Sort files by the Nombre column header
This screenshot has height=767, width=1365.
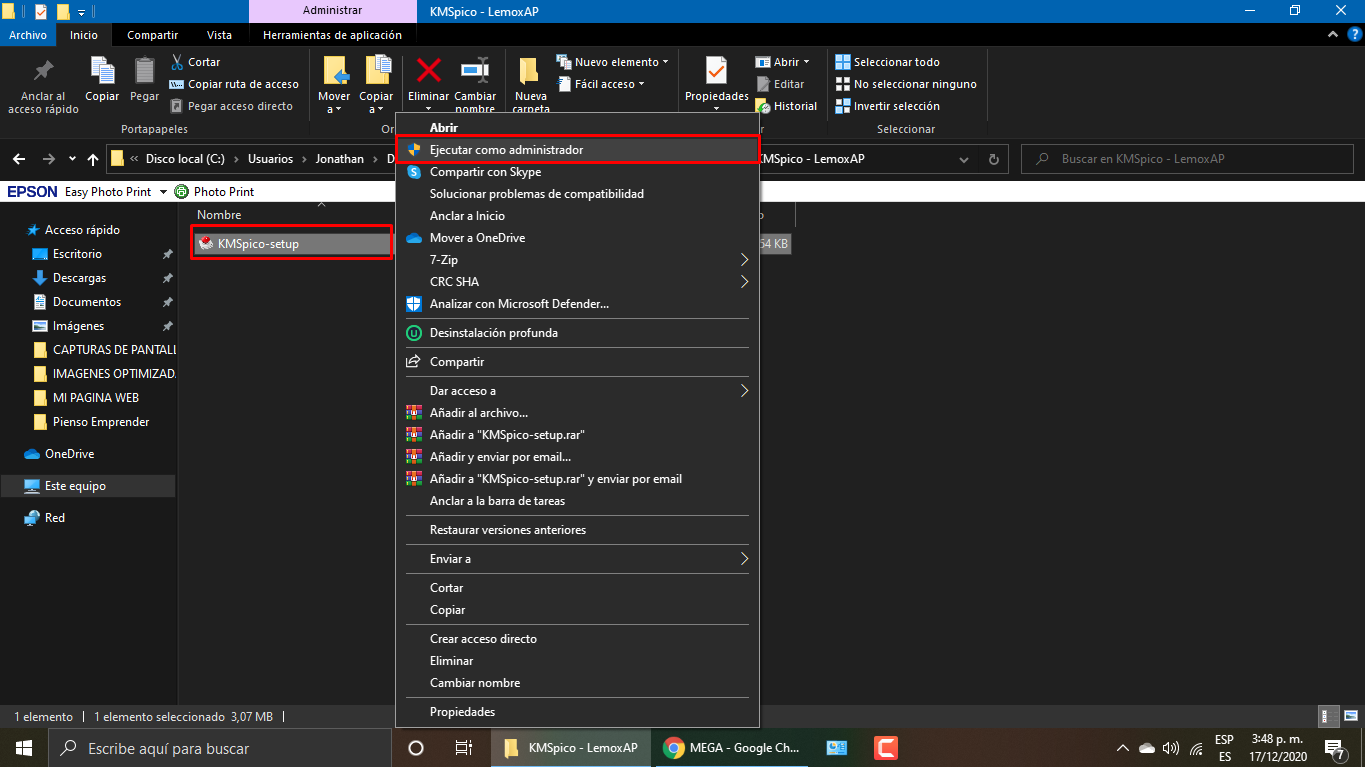(x=219, y=215)
